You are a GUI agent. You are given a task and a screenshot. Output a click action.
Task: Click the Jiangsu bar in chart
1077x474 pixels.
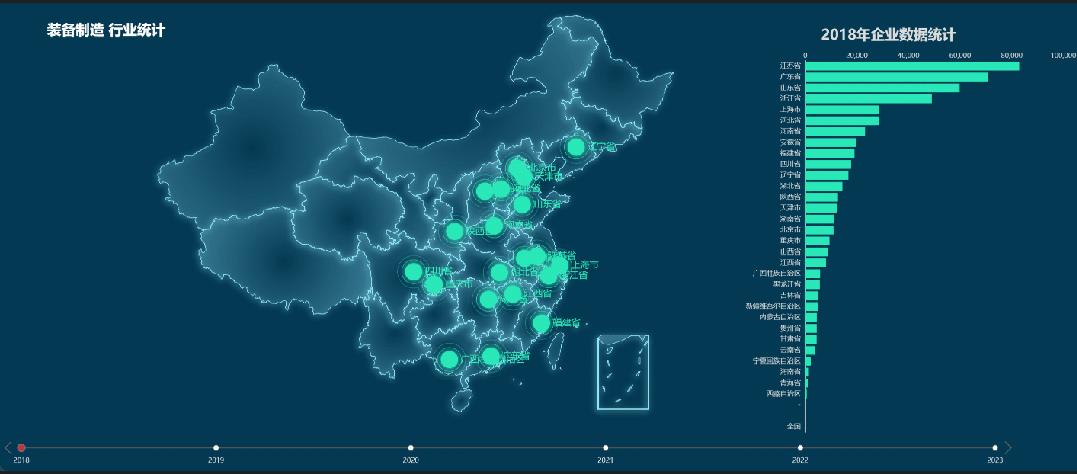(912, 66)
